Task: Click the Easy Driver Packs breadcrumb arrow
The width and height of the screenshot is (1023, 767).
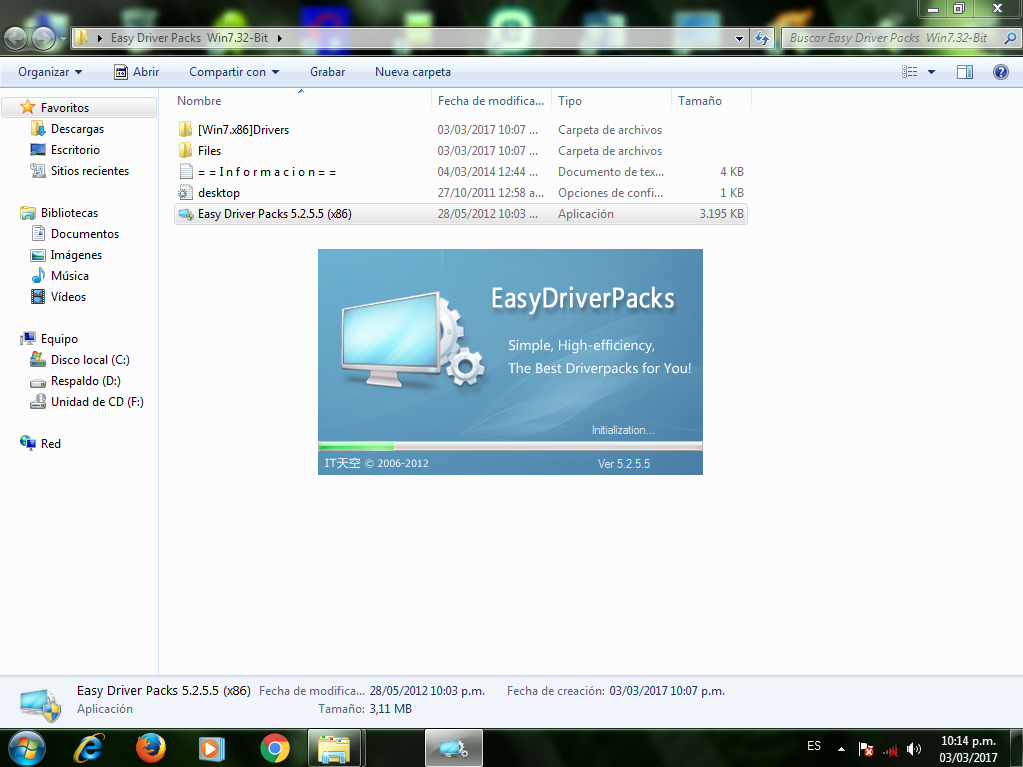Action: [x=279, y=38]
